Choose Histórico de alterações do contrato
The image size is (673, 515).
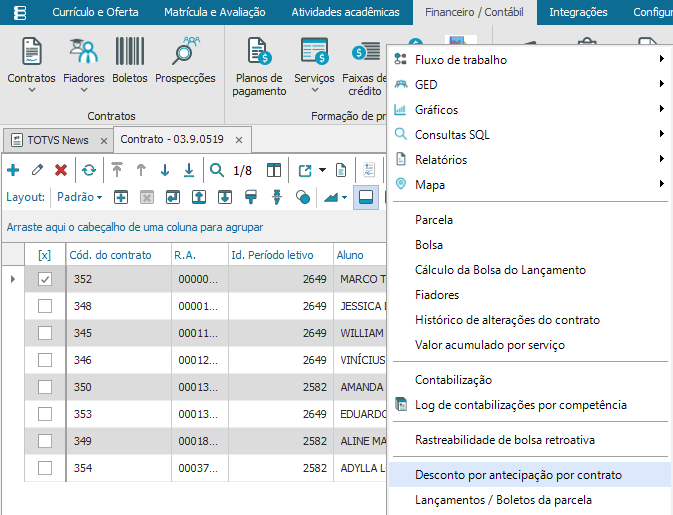pyautogui.click(x=507, y=320)
